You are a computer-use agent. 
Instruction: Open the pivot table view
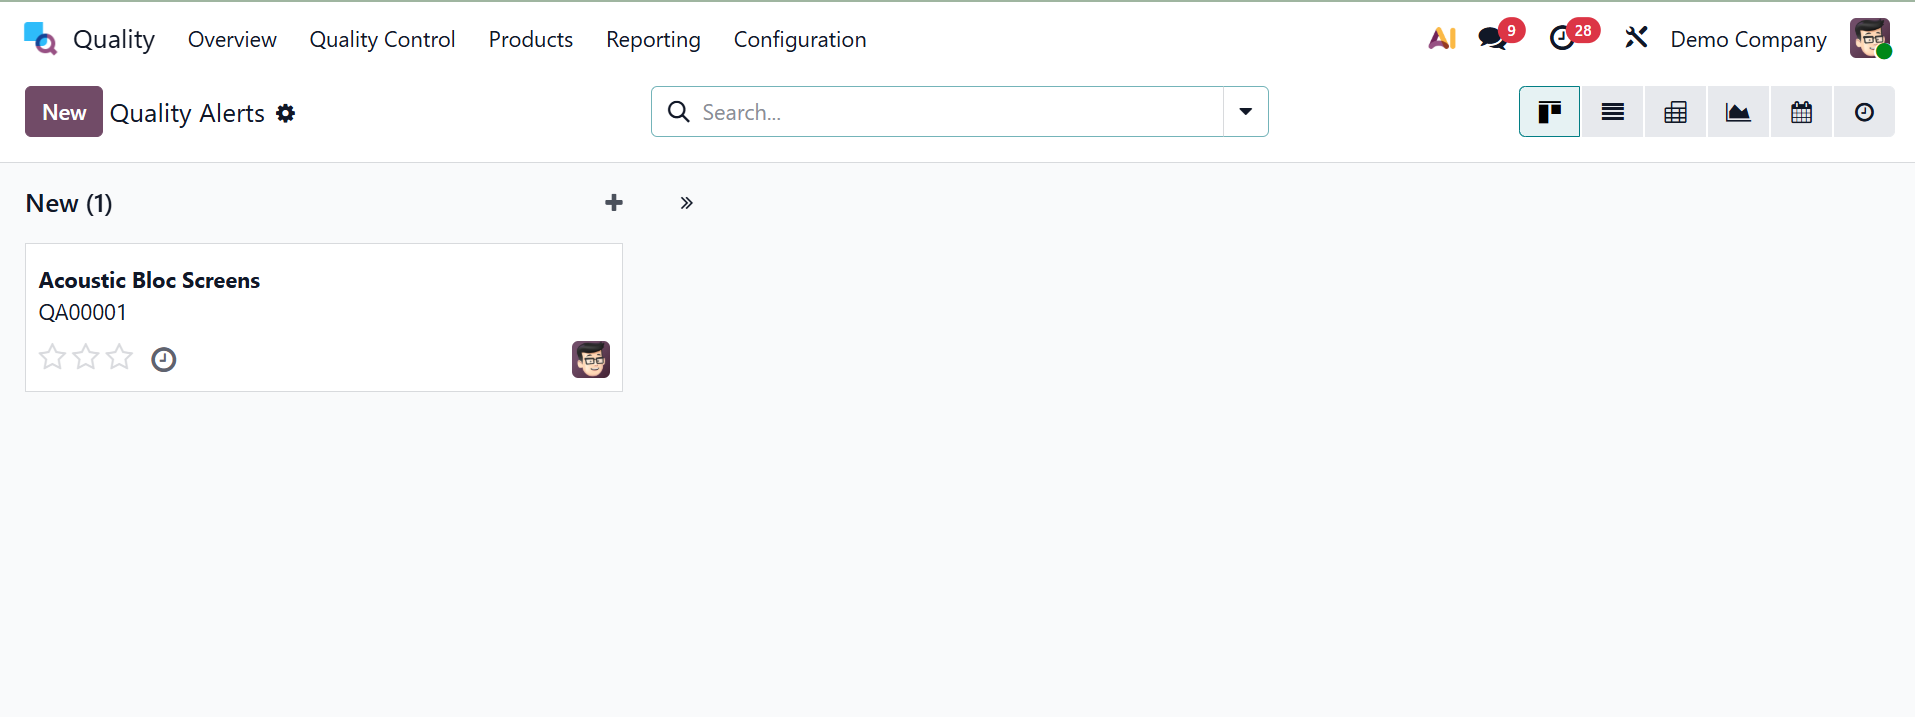point(1675,112)
